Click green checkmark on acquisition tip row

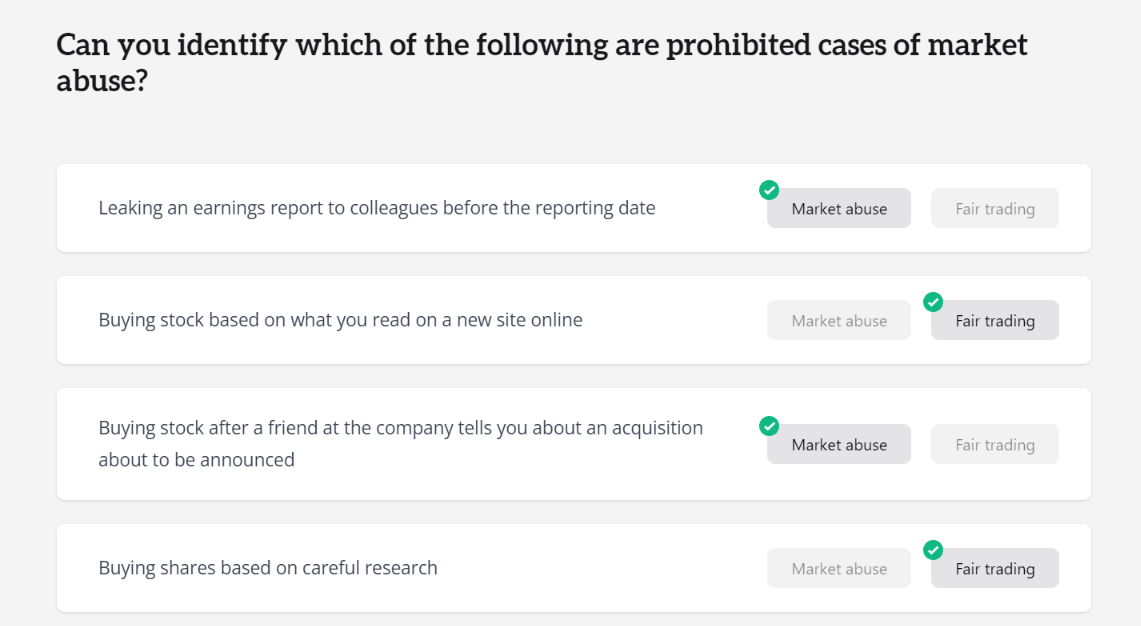tap(769, 426)
